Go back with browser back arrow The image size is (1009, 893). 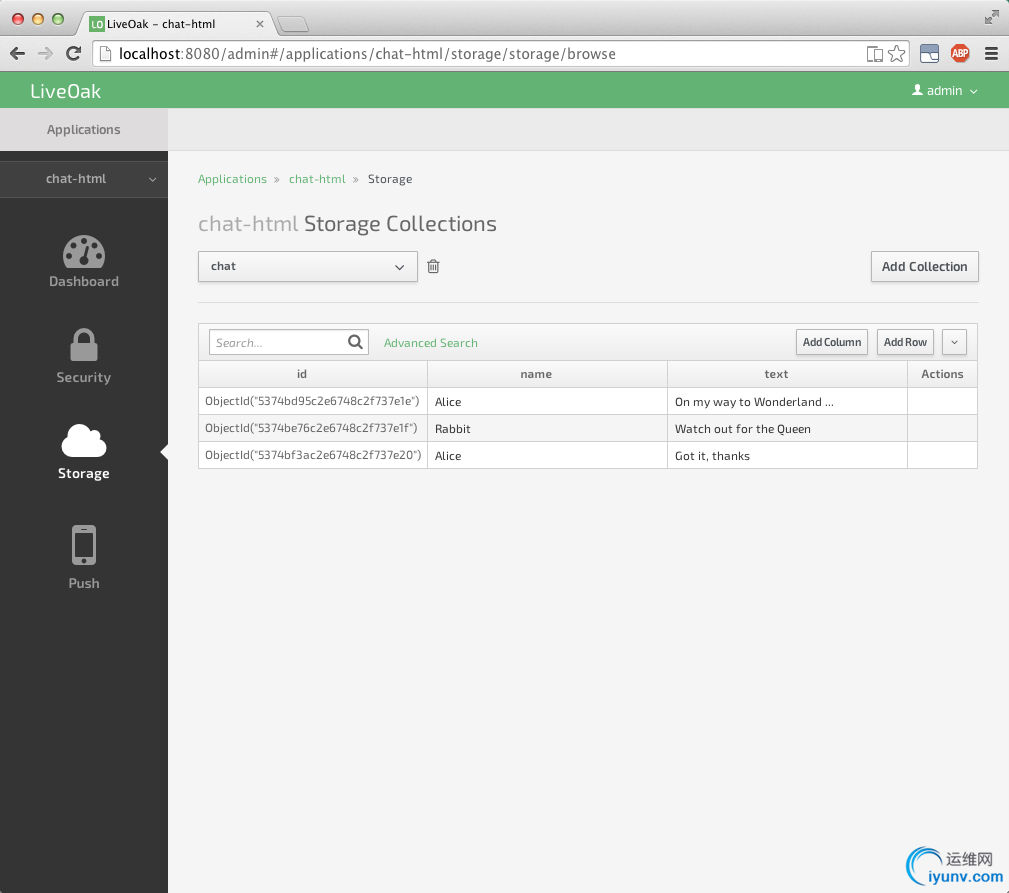(x=17, y=53)
